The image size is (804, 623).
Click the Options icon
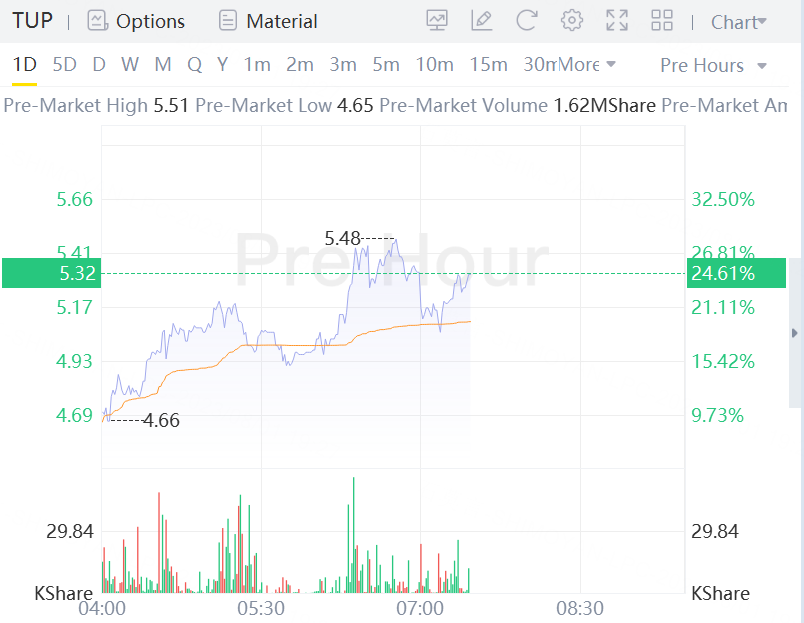click(x=97, y=20)
